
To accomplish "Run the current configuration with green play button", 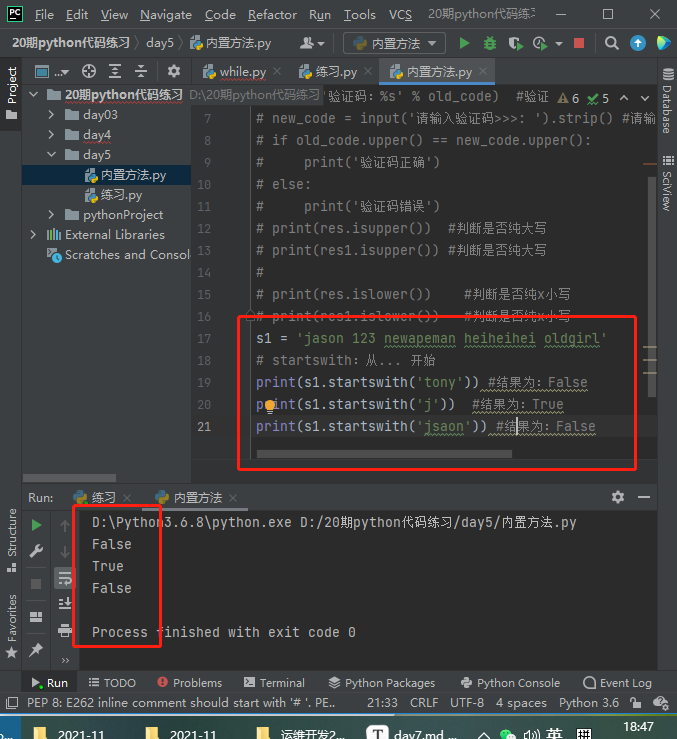I will coord(464,43).
